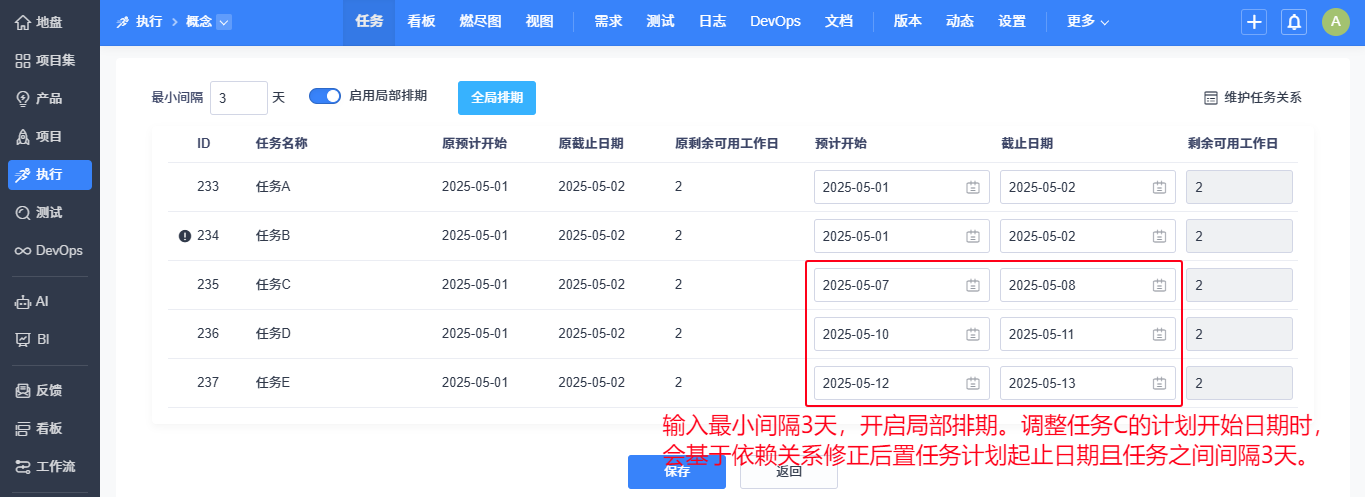Open calendar for 任务E 预计开始
This screenshot has height=497, width=1365.
pos(973,383)
